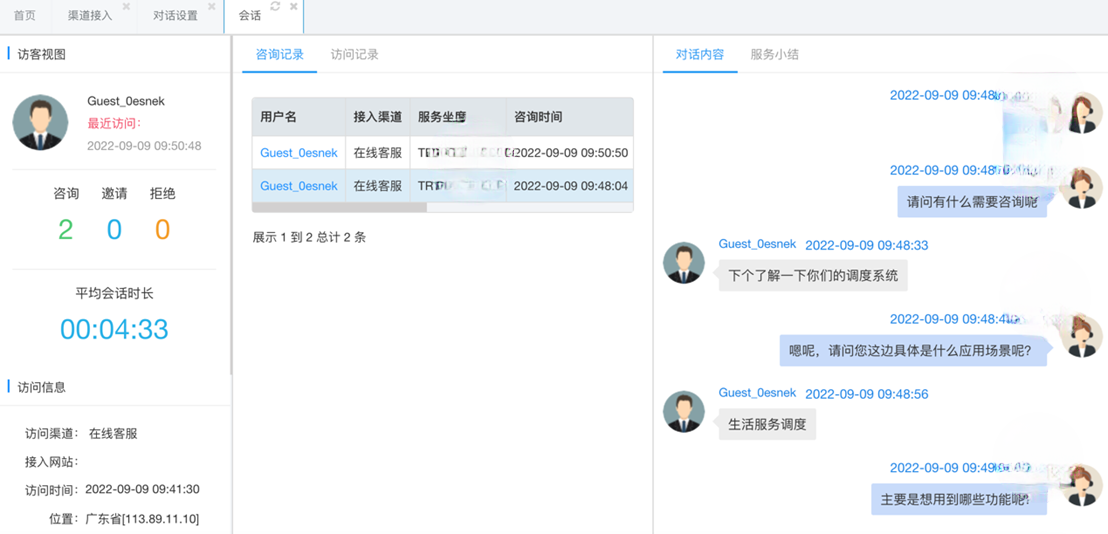The image size is (1108, 534).
Task: Close the 会话 tab
Action: [x=293, y=7]
